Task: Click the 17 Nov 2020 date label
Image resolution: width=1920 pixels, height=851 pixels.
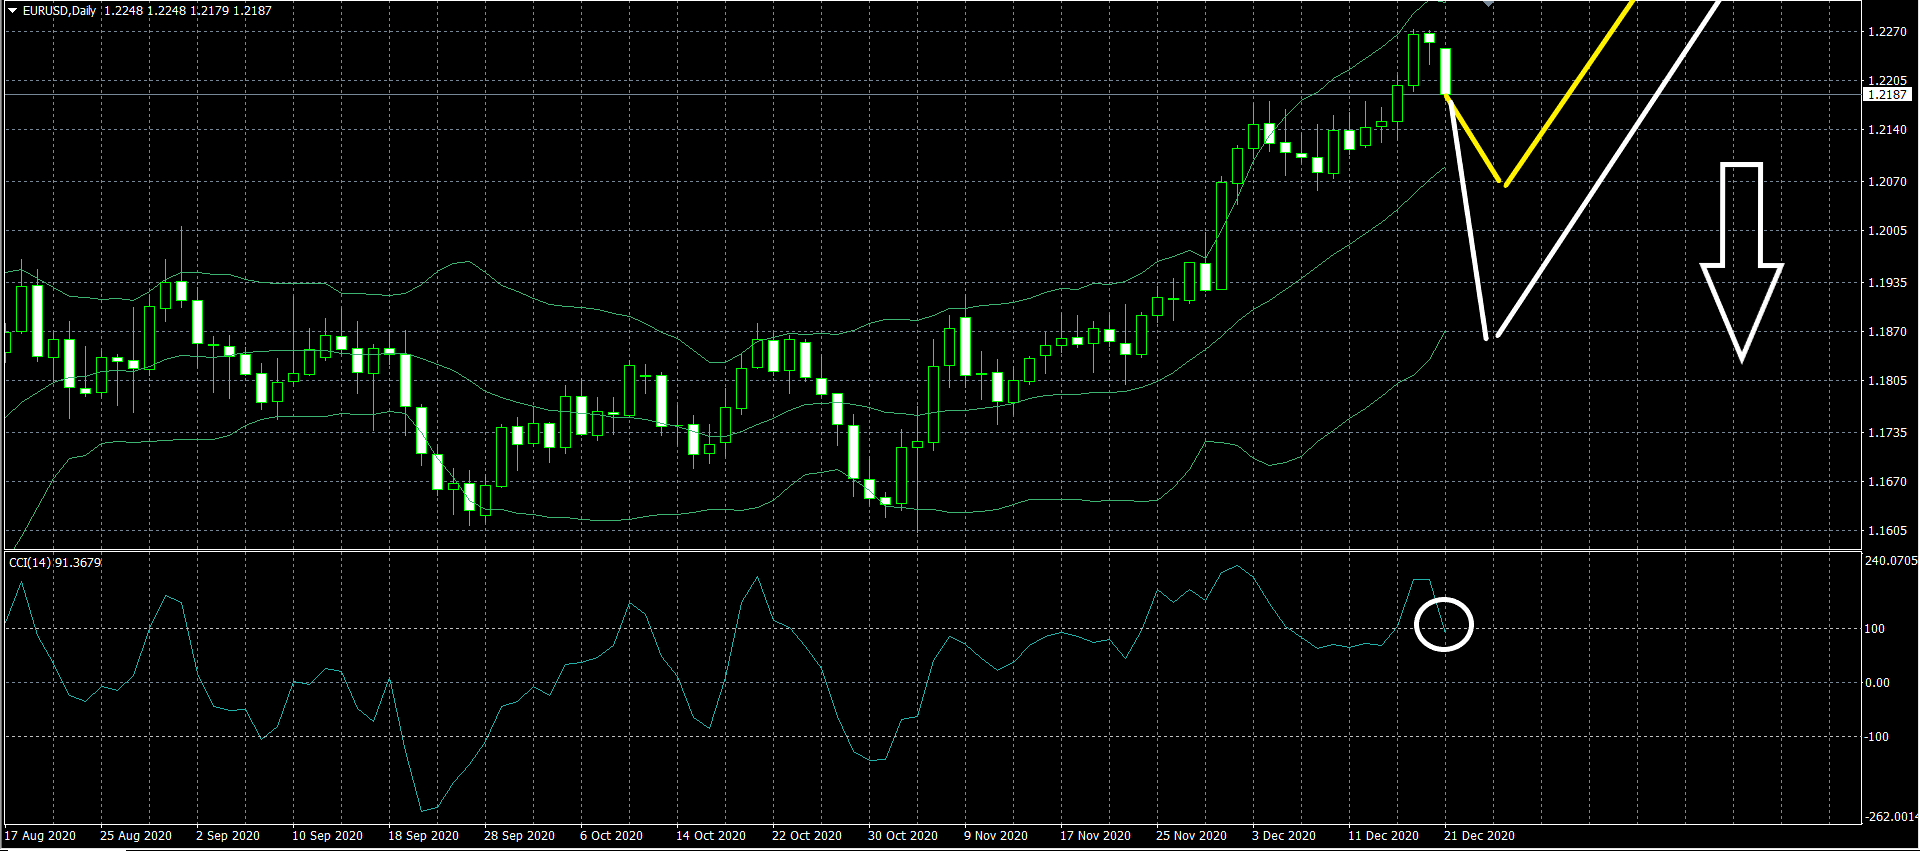Action: click(1095, 836)
